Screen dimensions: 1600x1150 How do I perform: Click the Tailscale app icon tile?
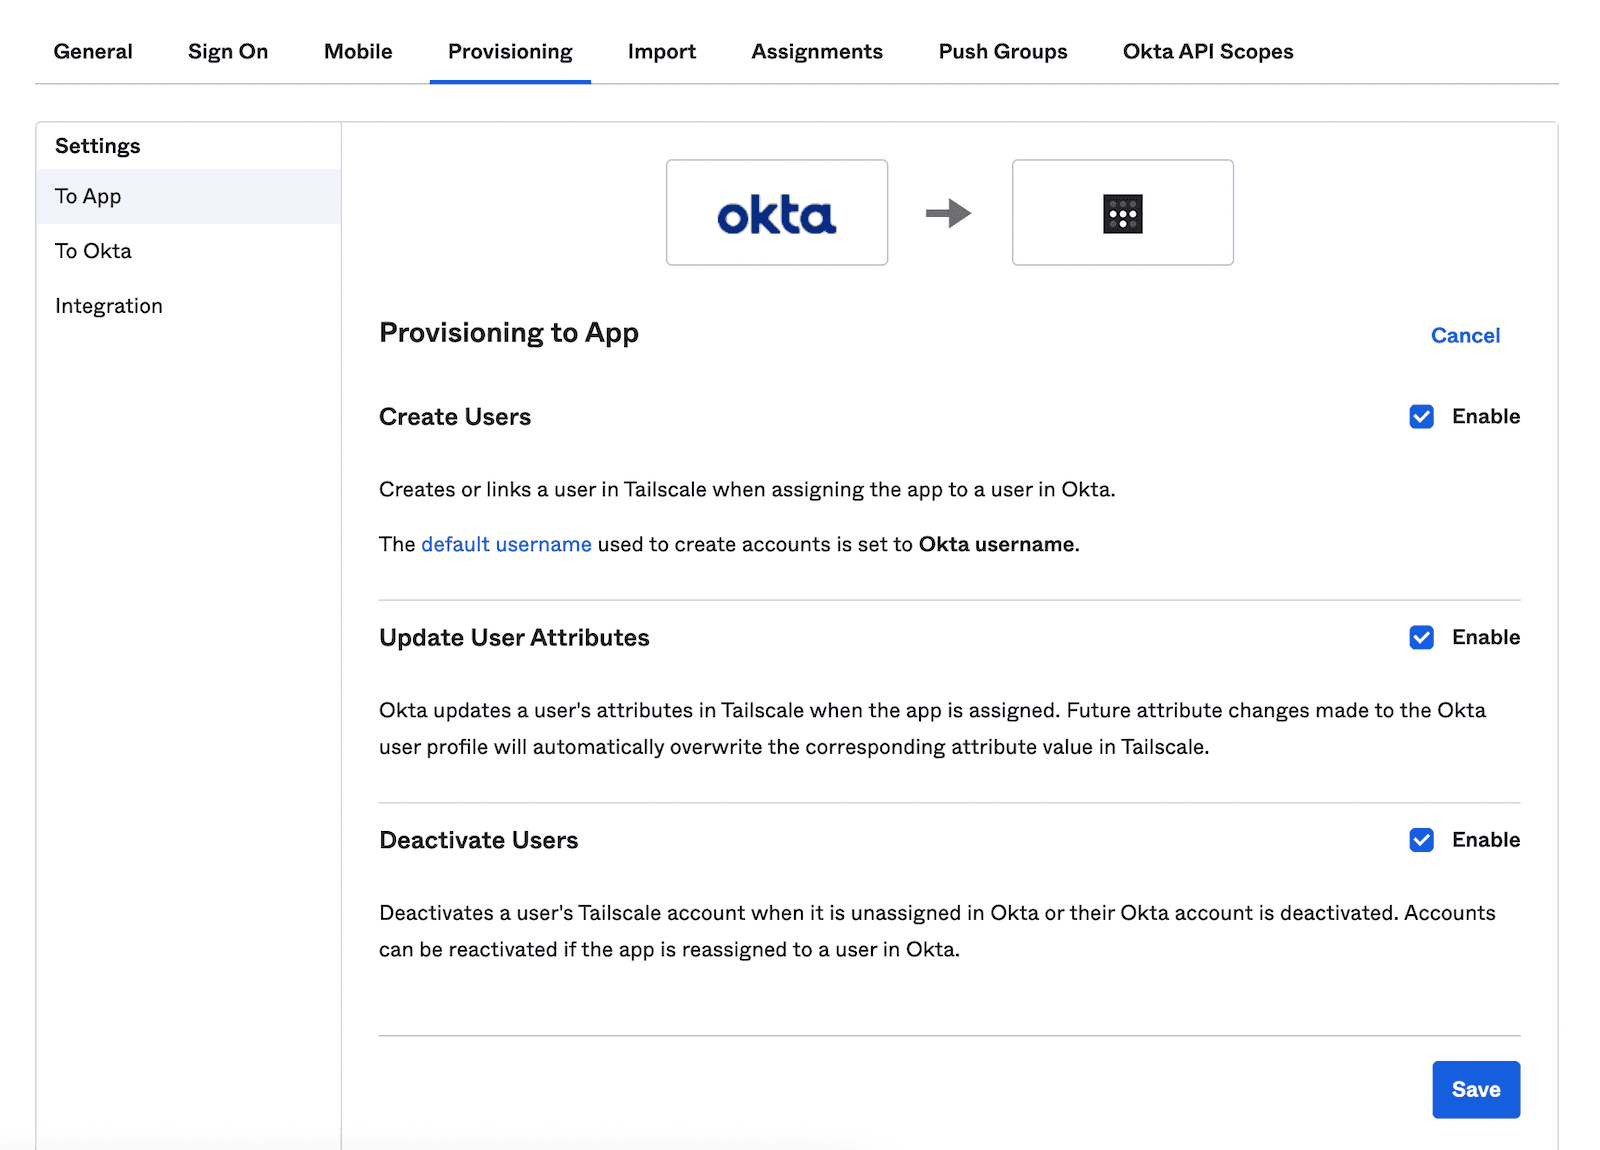click(1122, 212)
